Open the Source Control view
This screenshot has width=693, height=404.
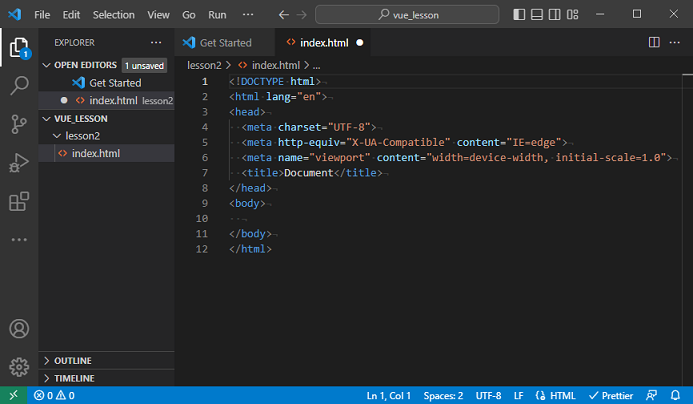click(x=19, y=124)
